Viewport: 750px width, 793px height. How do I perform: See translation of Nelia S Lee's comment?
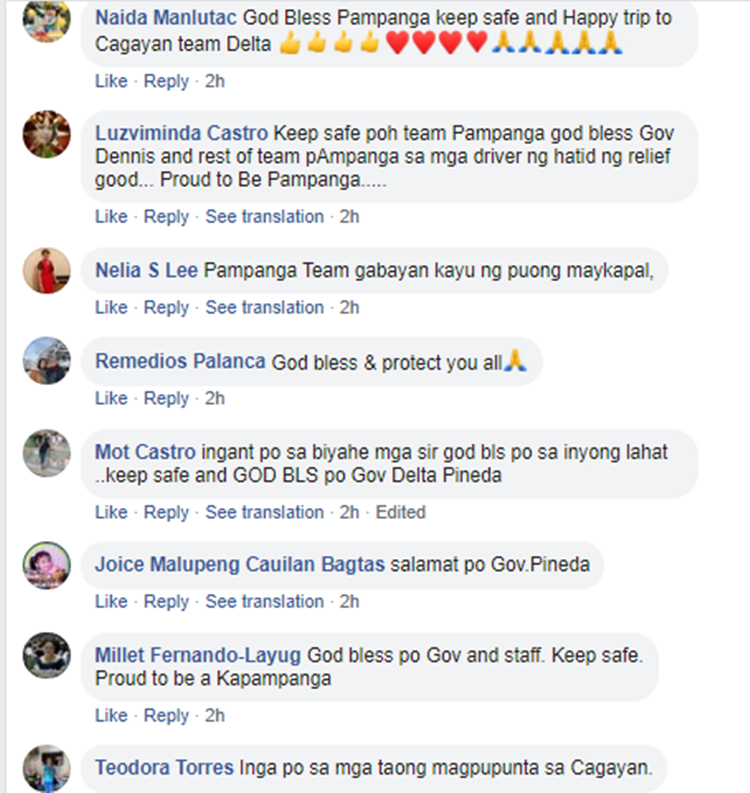click(x=264, y=307)
